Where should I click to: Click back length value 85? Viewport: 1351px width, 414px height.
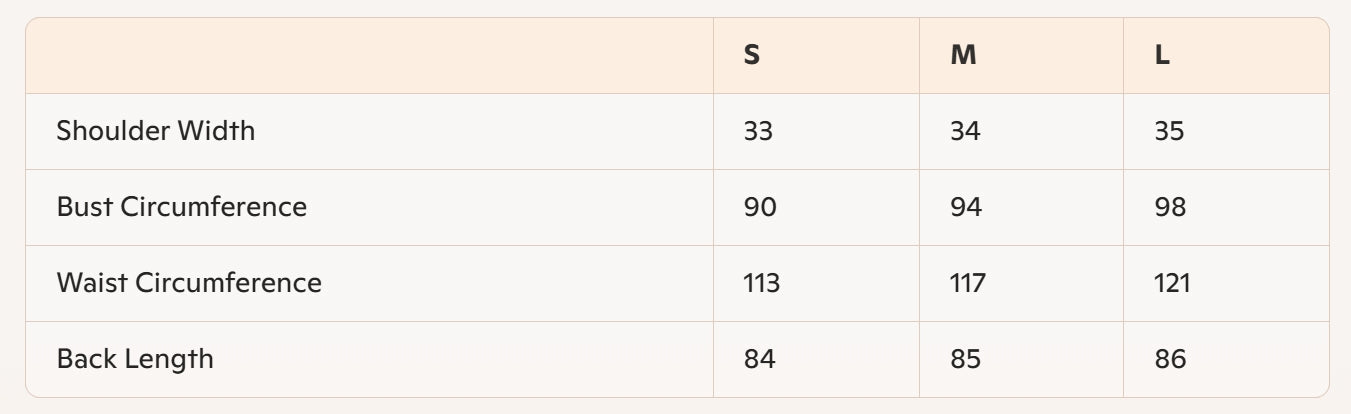(966, 359)
